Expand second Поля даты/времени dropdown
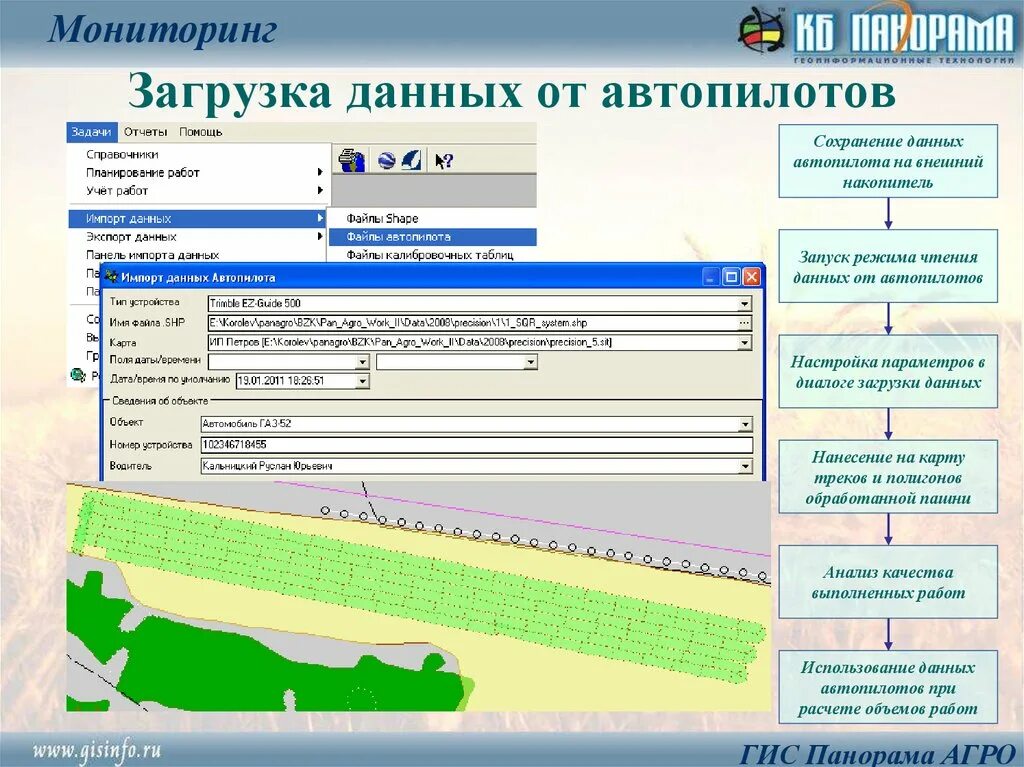The image size is (1024, 767). (530, 362)
